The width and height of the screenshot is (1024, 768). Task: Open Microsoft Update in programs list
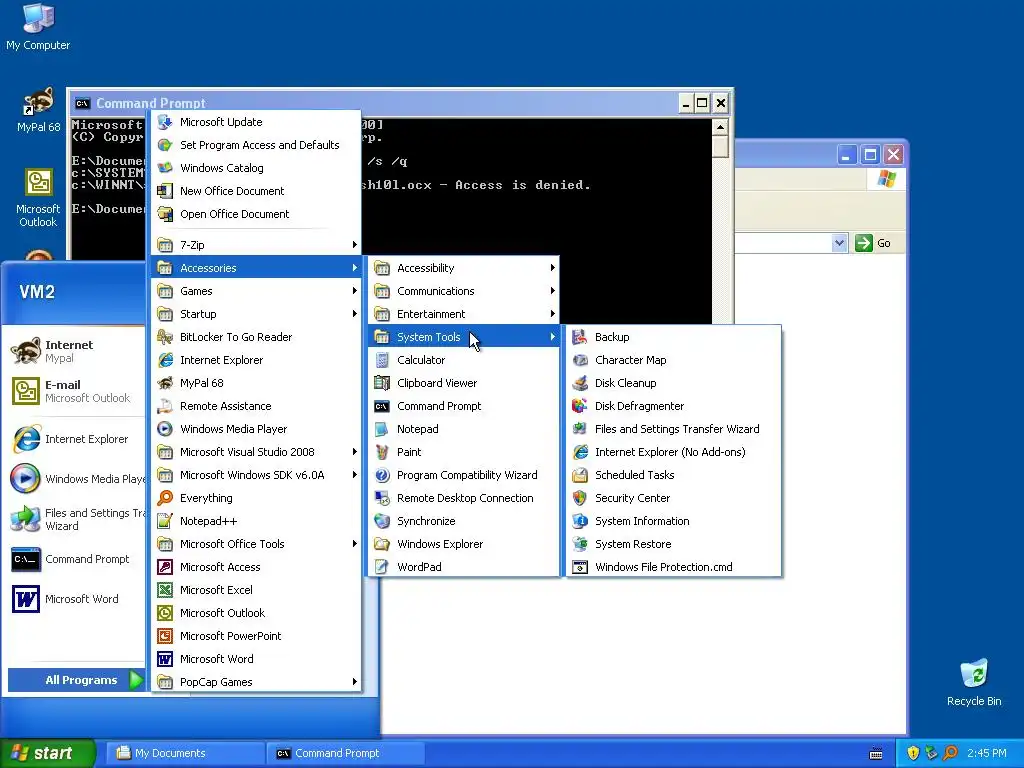(256, 122)
